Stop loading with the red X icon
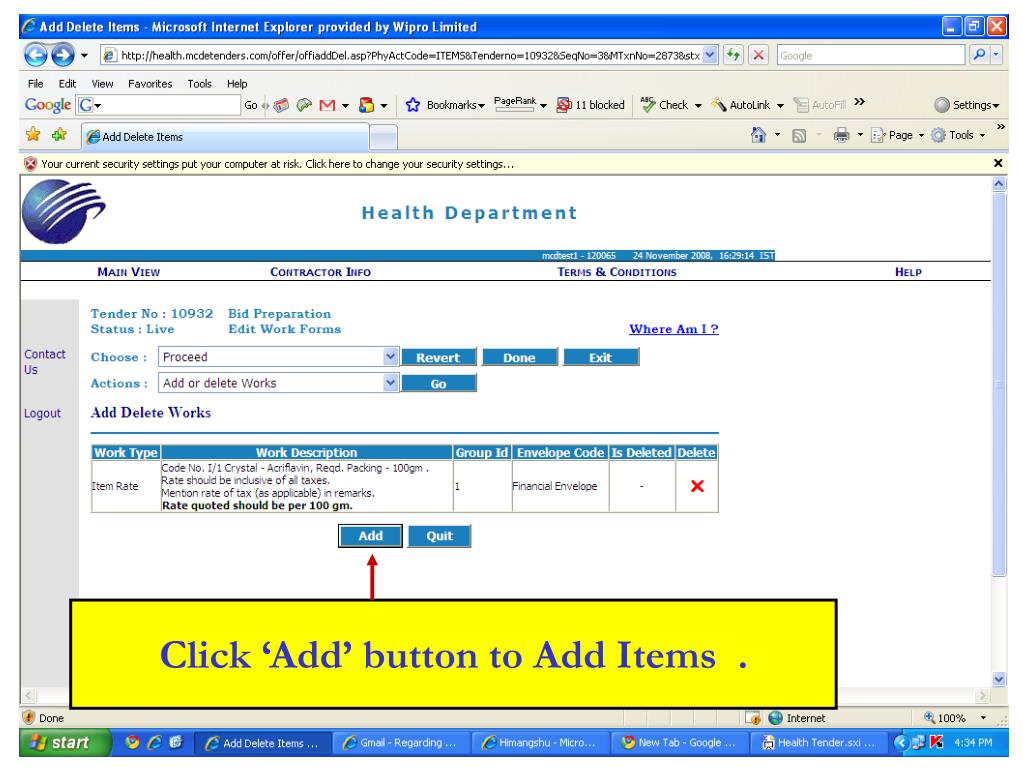 [x=758, y=55]
